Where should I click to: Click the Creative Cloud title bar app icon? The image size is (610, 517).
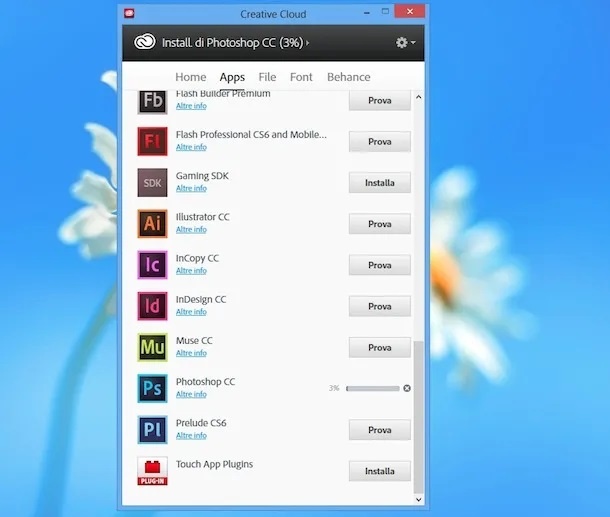click(129, 14)
